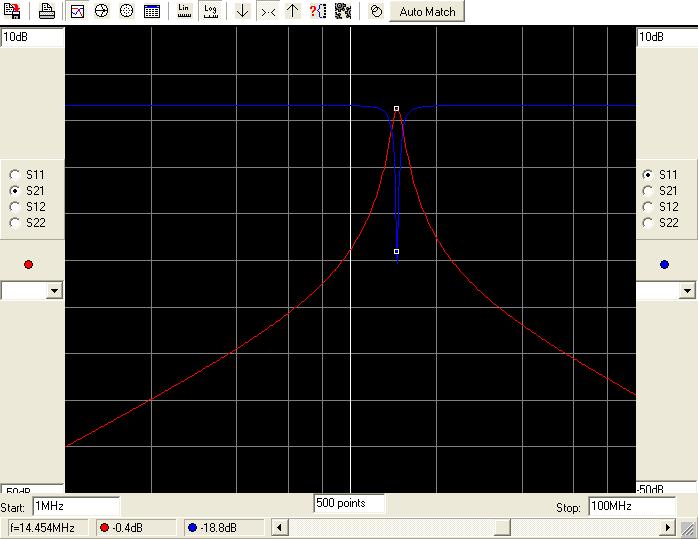The image size is (698, 539).
Task: Set linear frequency scale with Lin icon
Action: coord(185,12)
